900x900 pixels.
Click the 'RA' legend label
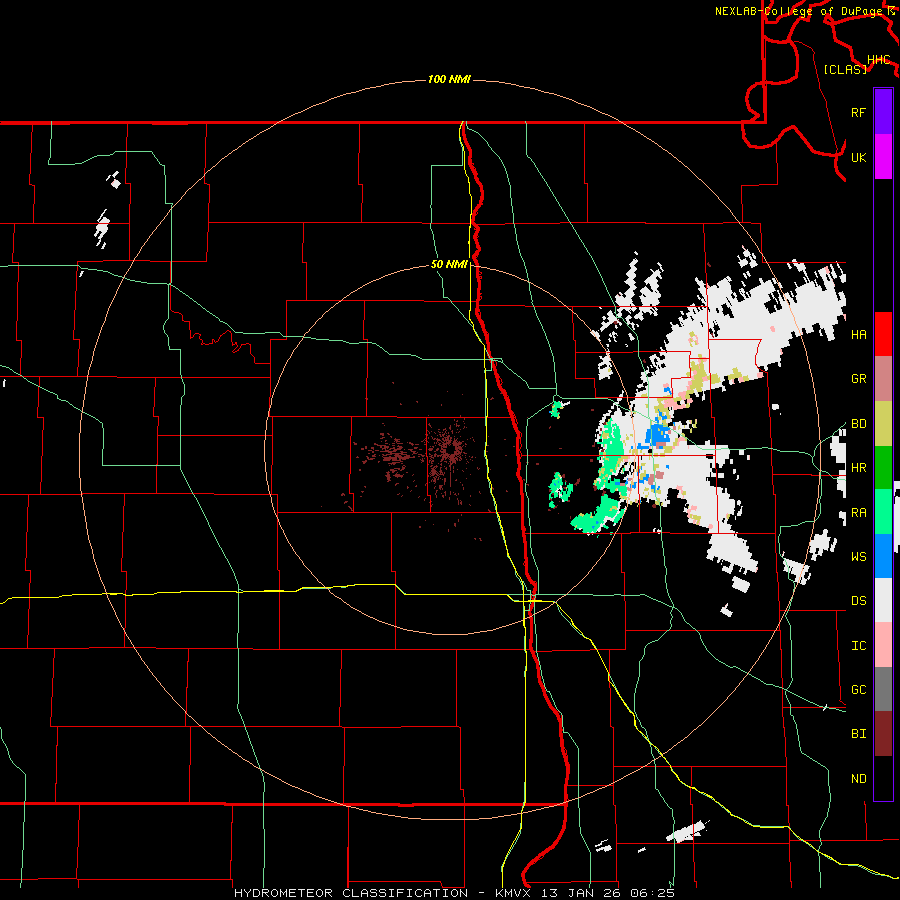pyautogui.click(x=858, y=513)
